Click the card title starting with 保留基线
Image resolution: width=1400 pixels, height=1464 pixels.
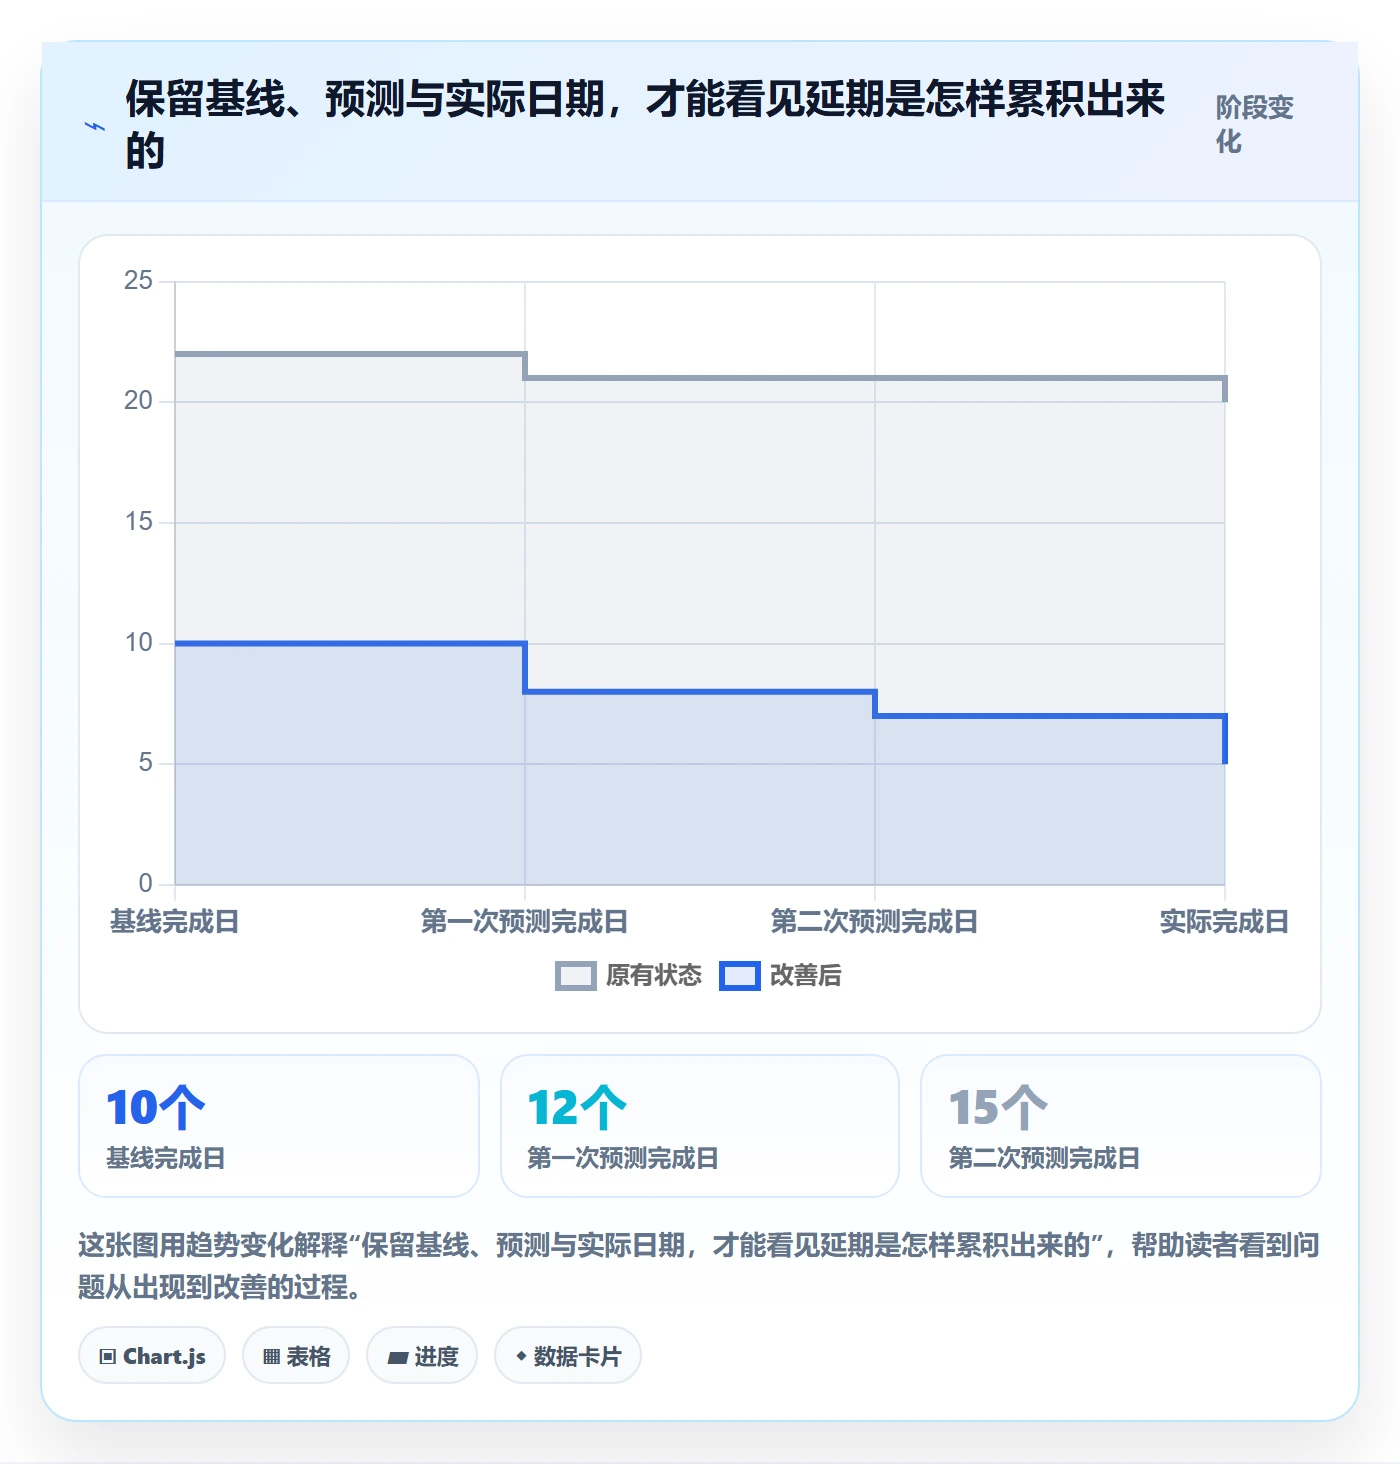point(645,125)
